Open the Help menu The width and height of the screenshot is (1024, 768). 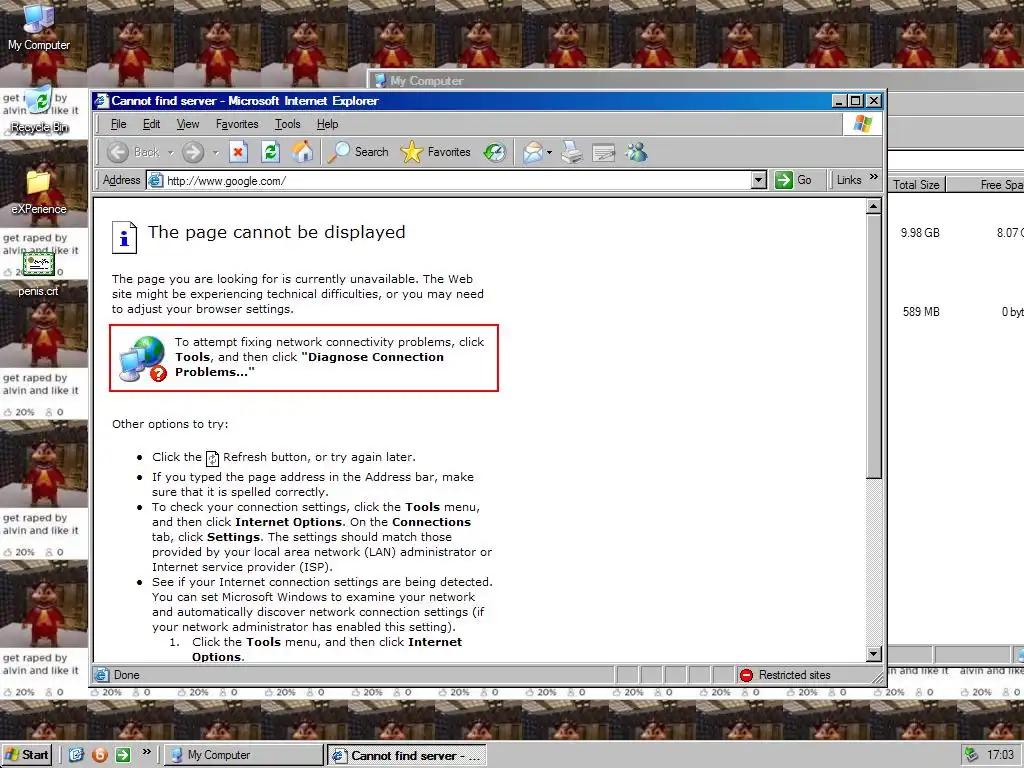pyautogui.click(x=327, y=124)
